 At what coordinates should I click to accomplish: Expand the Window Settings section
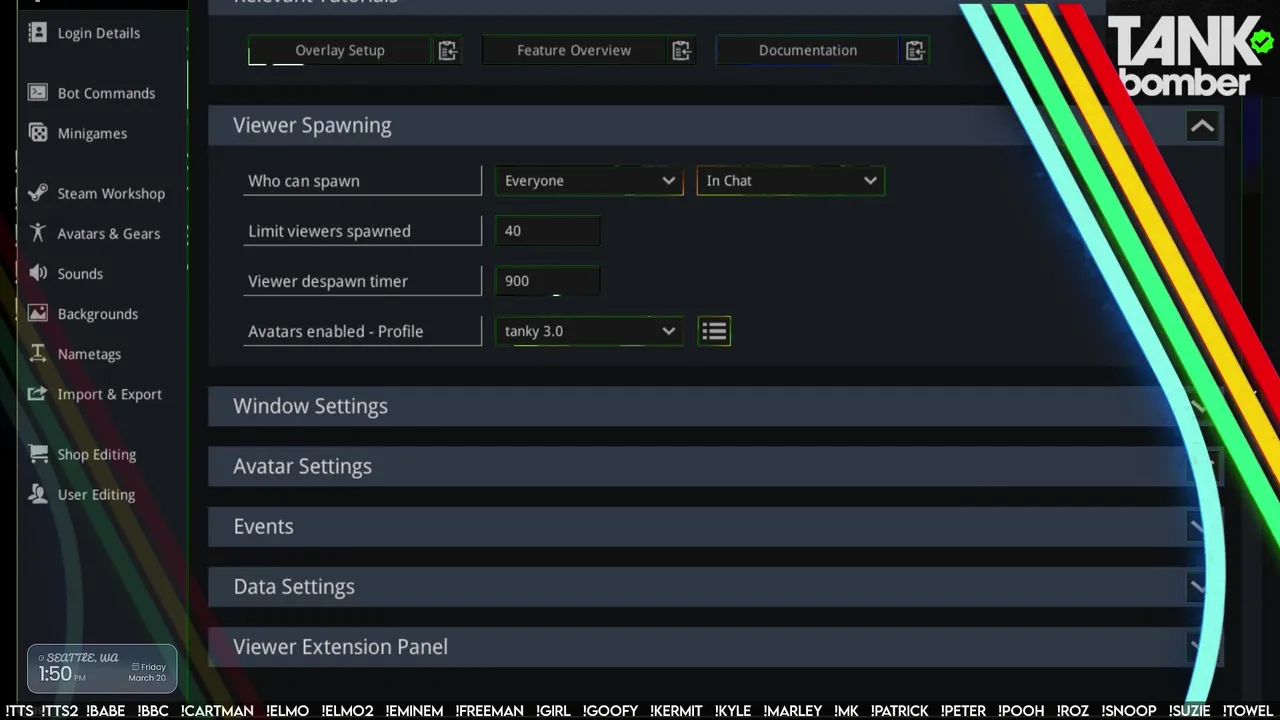[x=714, y=406]
